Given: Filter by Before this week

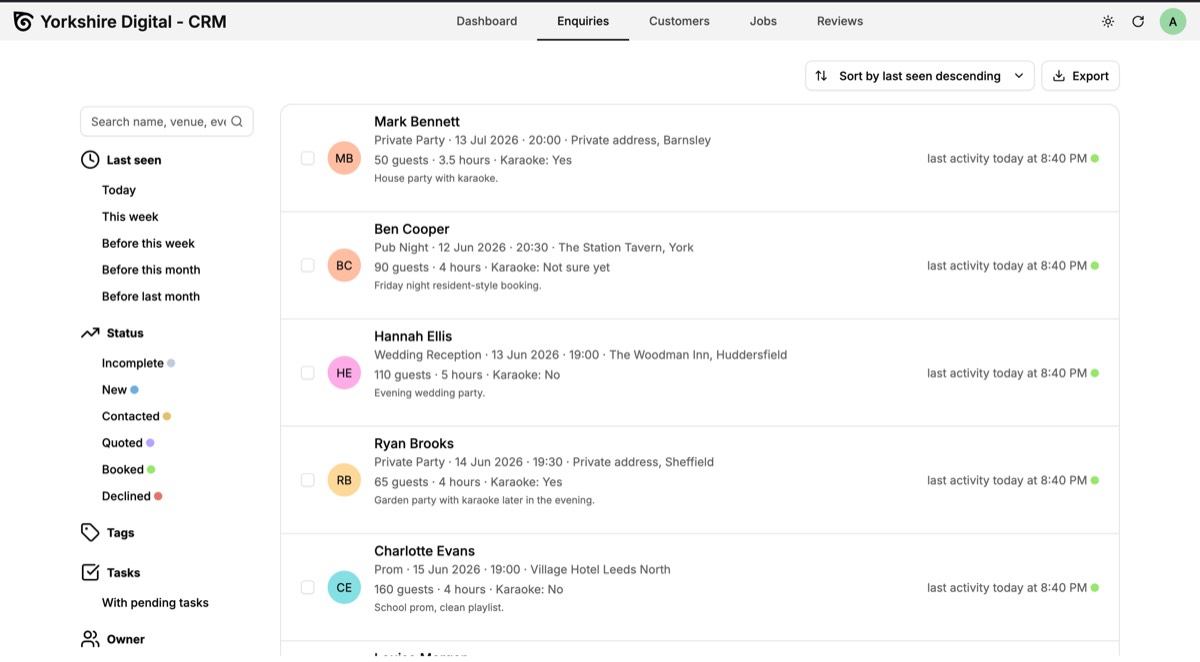Looking at the screenshot, I should 148,243.
